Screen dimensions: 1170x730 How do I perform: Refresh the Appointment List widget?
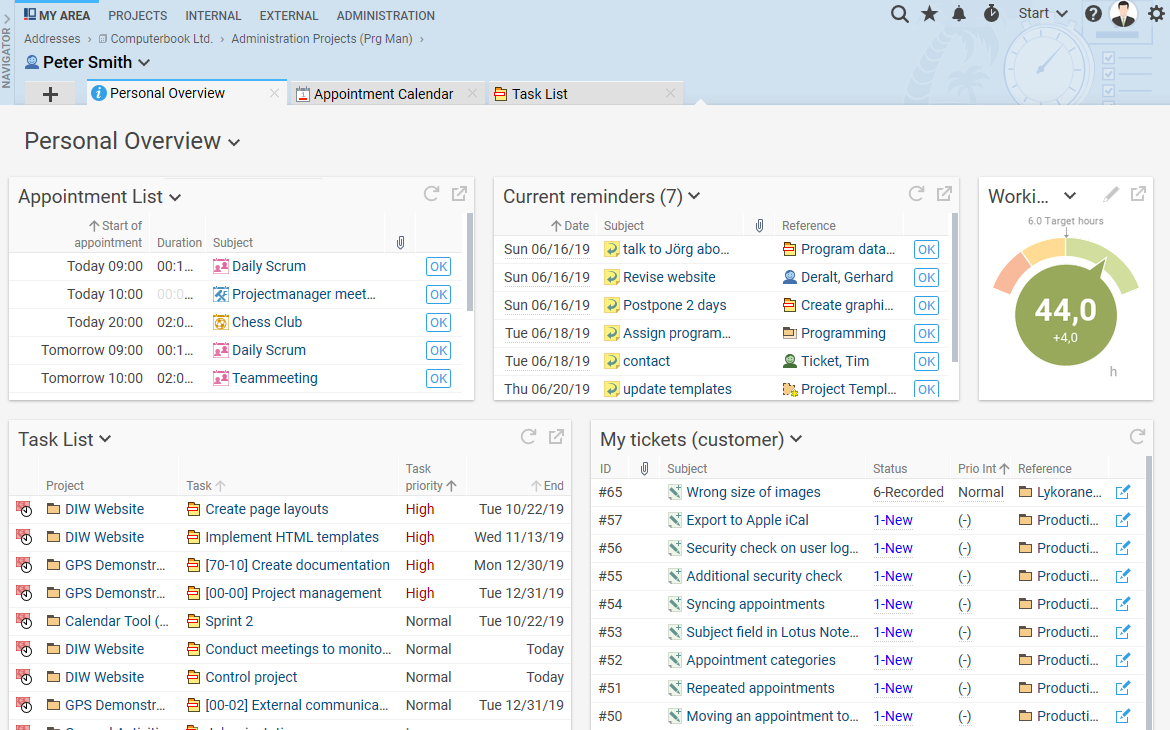point(431,193)
